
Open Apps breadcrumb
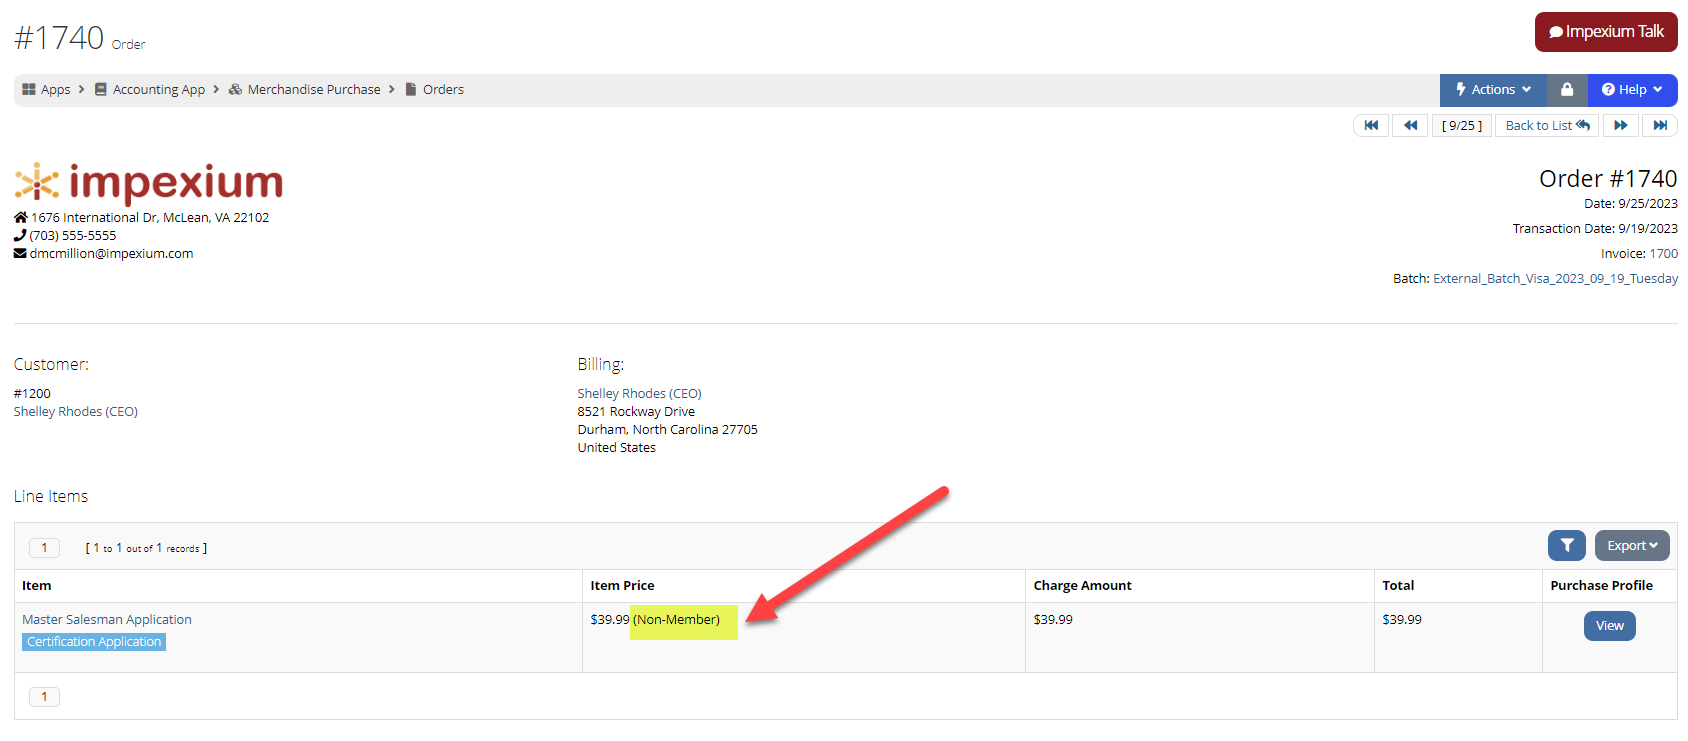coord(56,90)
